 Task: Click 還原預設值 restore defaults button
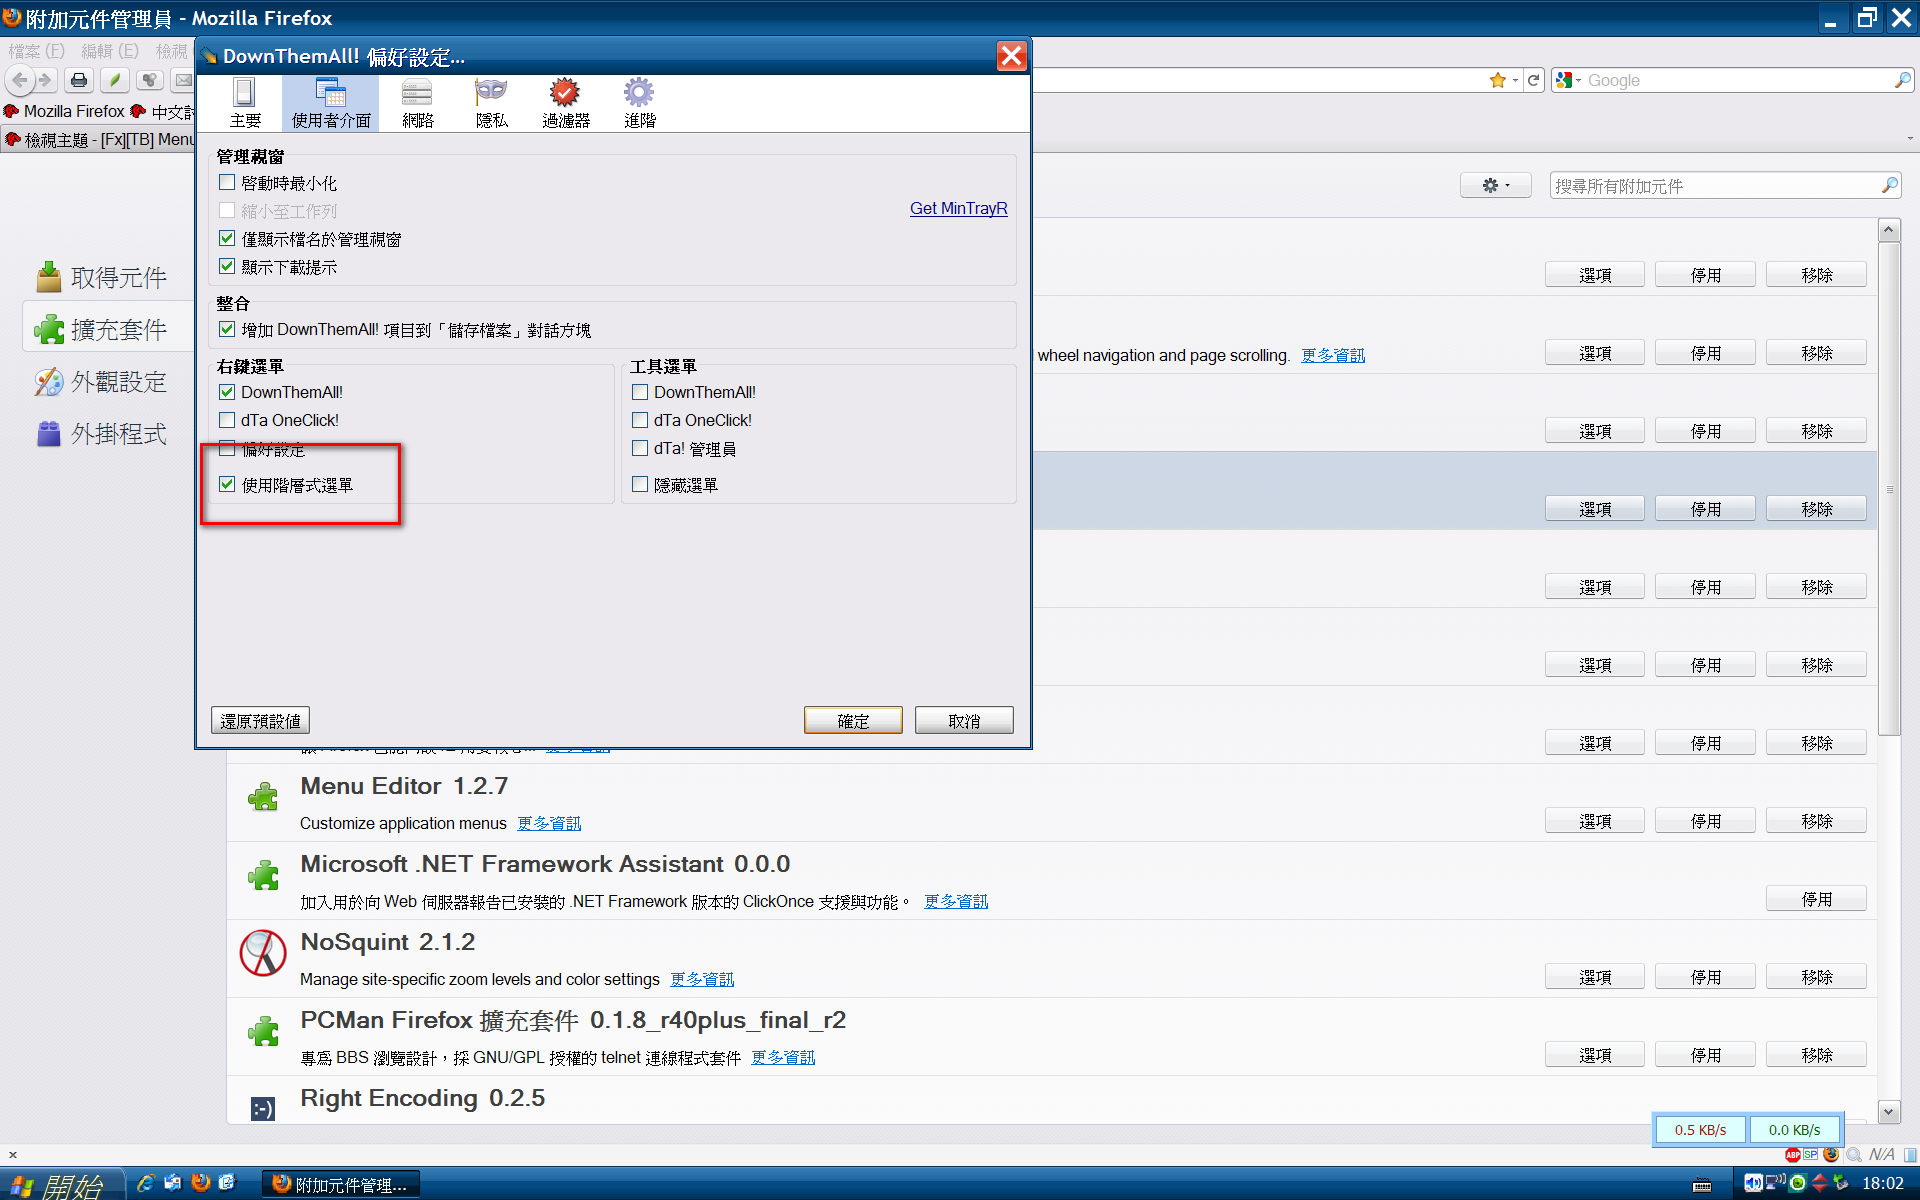[x=260, y=720]
